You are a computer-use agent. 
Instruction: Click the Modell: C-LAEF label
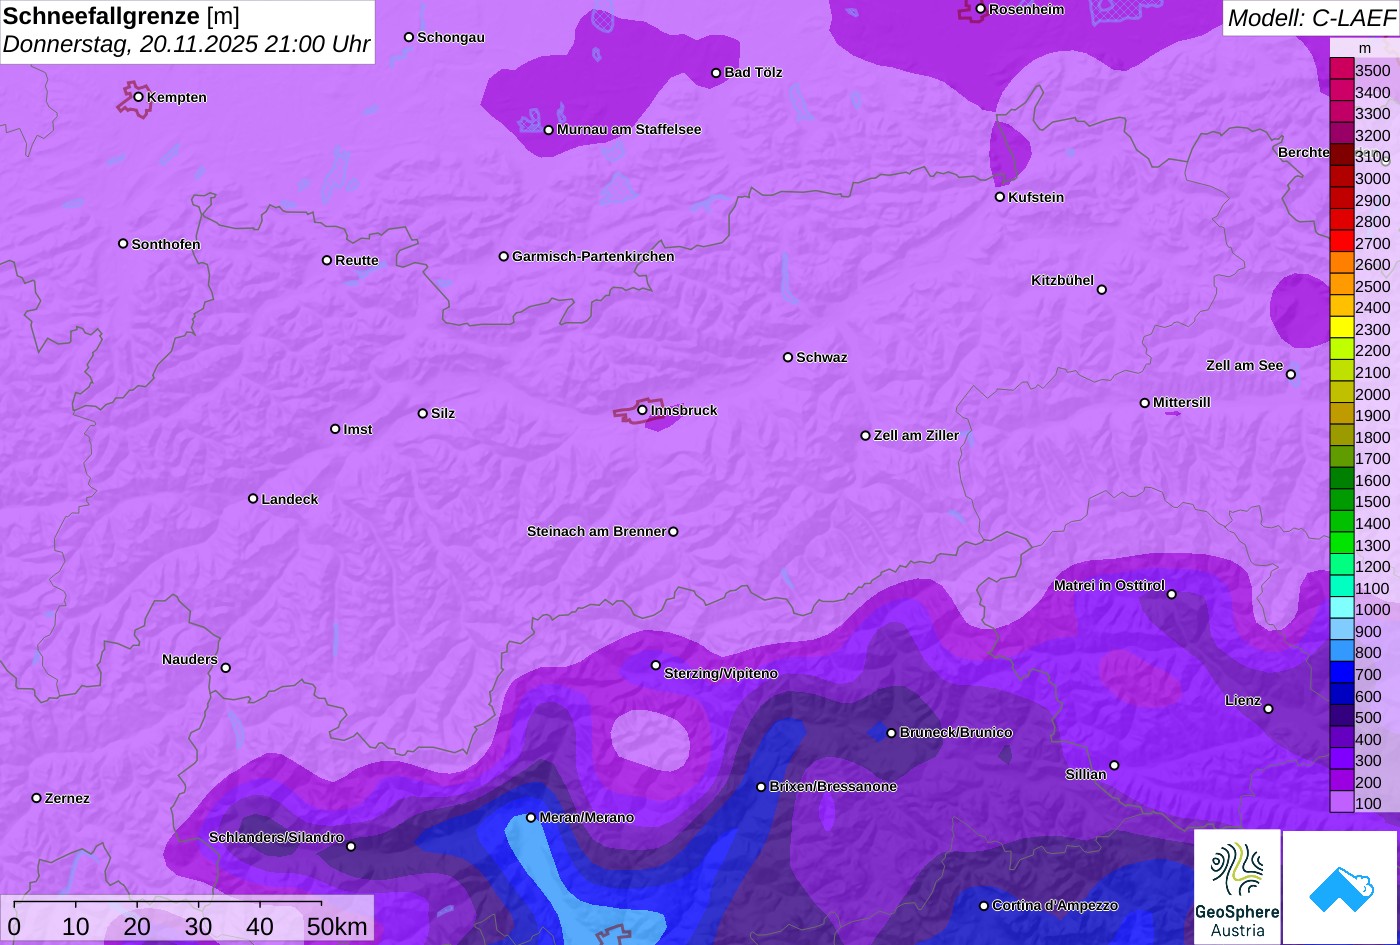coord(1310,18)
